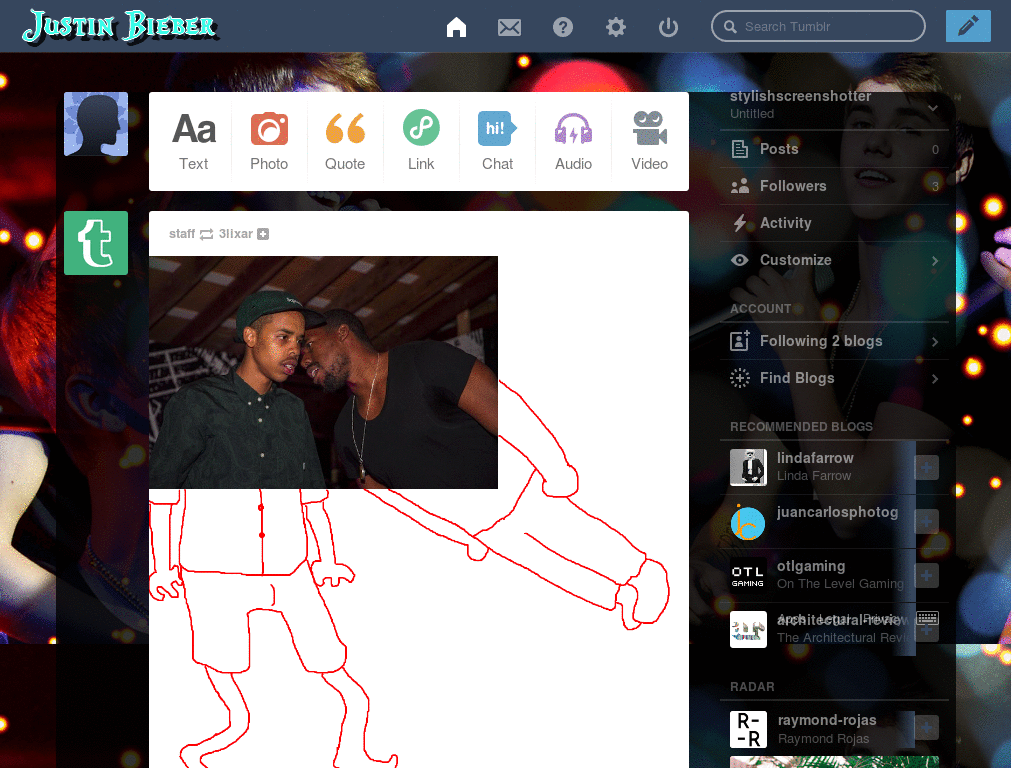The width and height of the screenshot is (1024, 768).
Task: Create a new Video post
Action: coord(649,141)
